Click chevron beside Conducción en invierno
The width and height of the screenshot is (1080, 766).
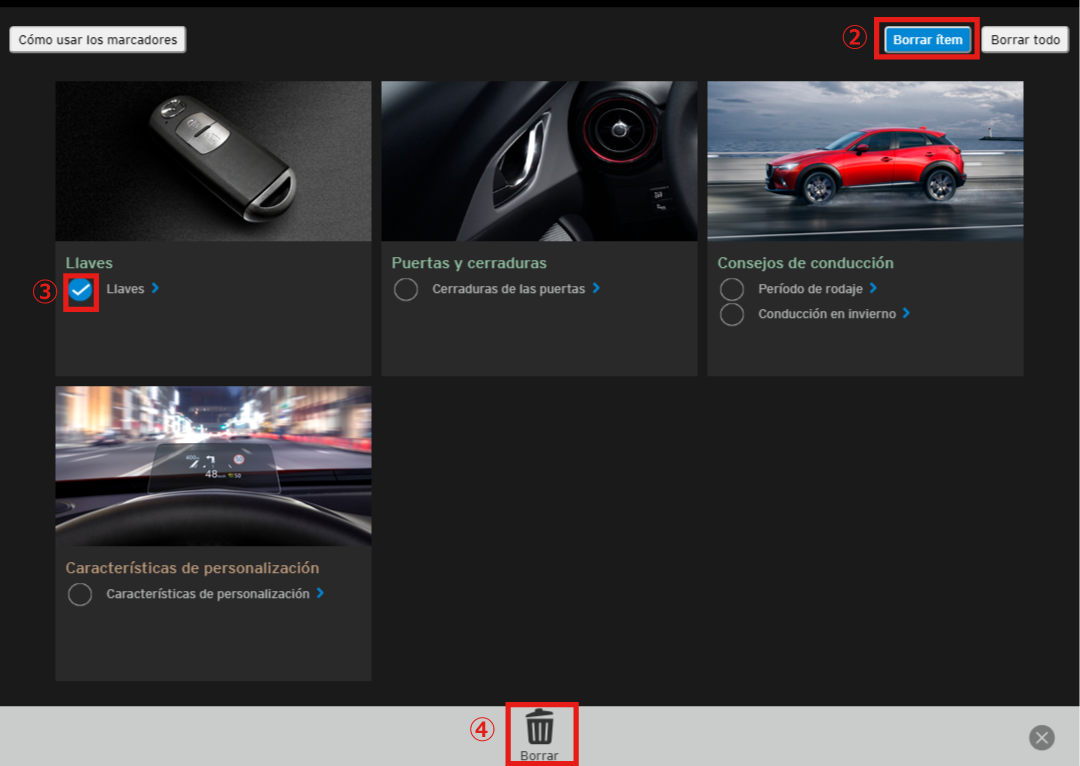point(906,313)
